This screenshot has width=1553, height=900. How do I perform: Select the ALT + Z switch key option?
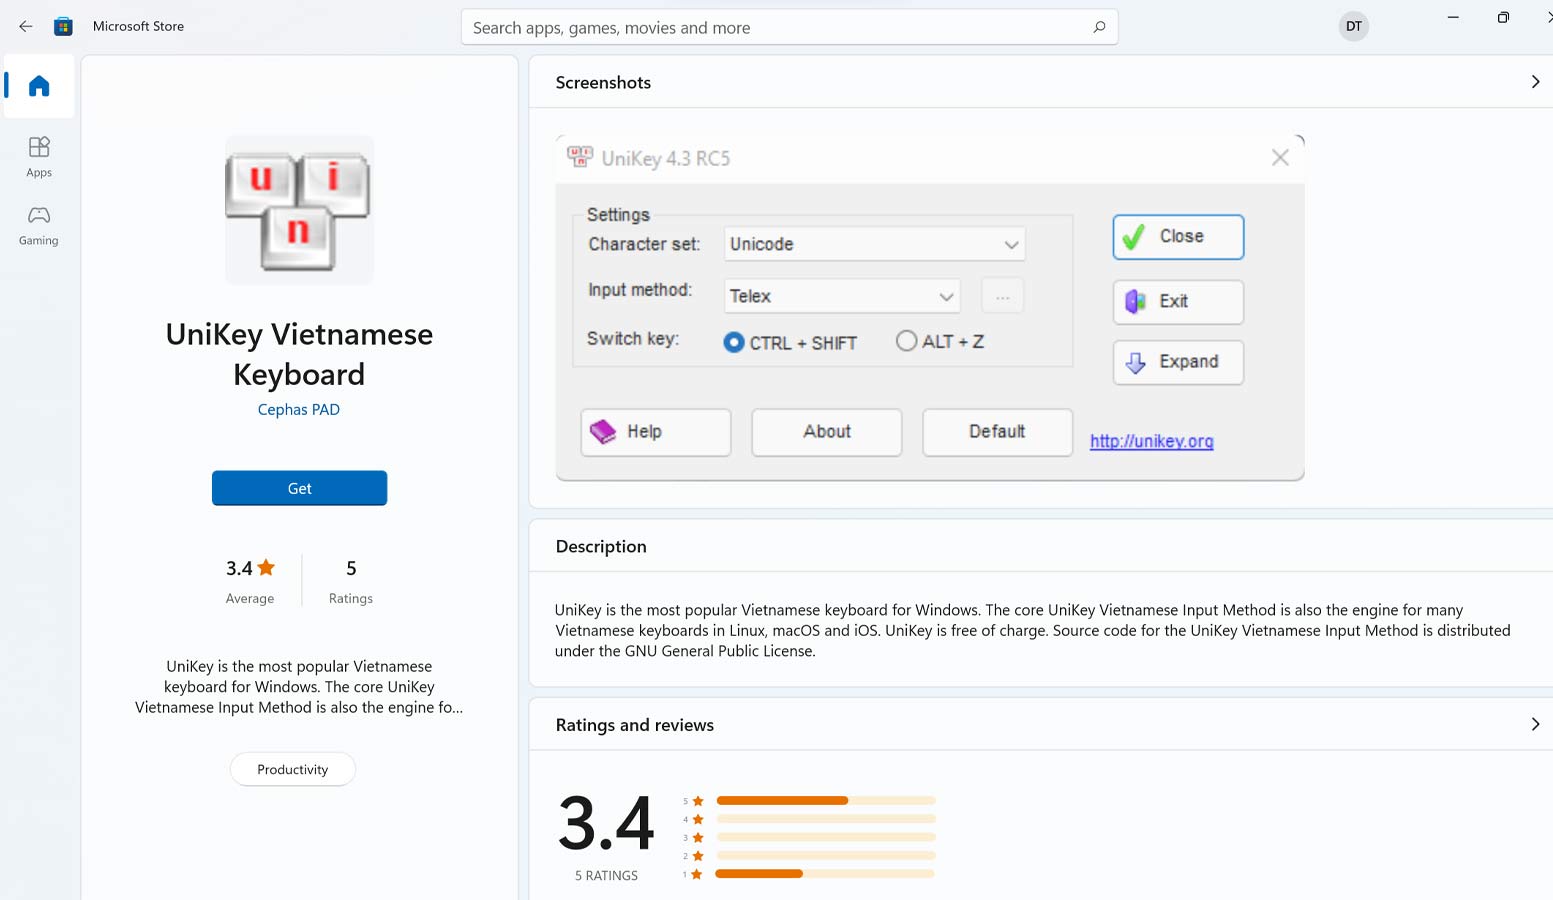click(x=940, y=341)
